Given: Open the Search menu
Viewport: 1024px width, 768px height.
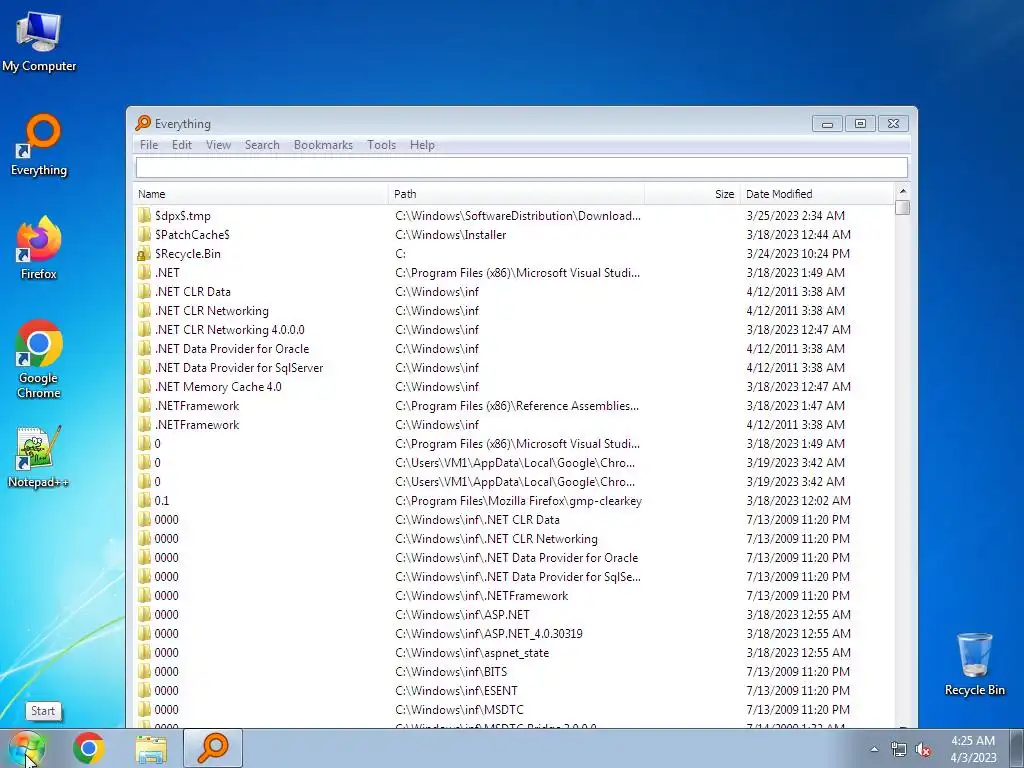Looking at the screenshot, I should coord(262,145).
